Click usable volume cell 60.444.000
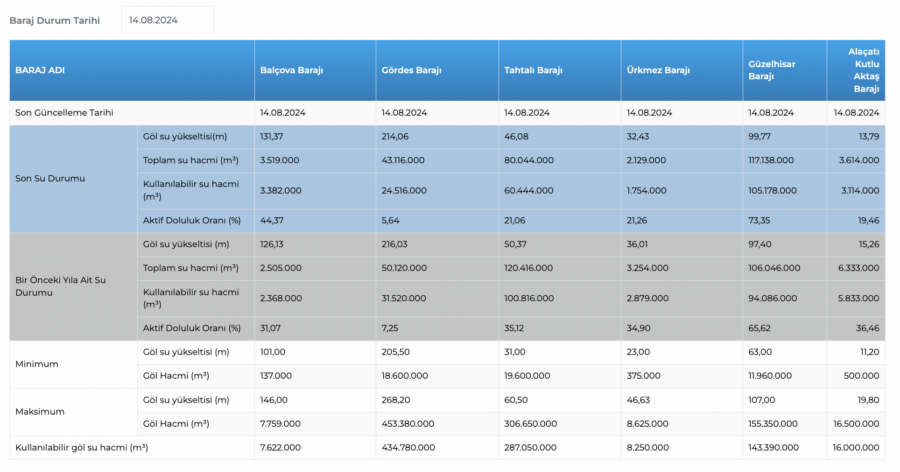The image size is (900, 472). click(529, 191)
